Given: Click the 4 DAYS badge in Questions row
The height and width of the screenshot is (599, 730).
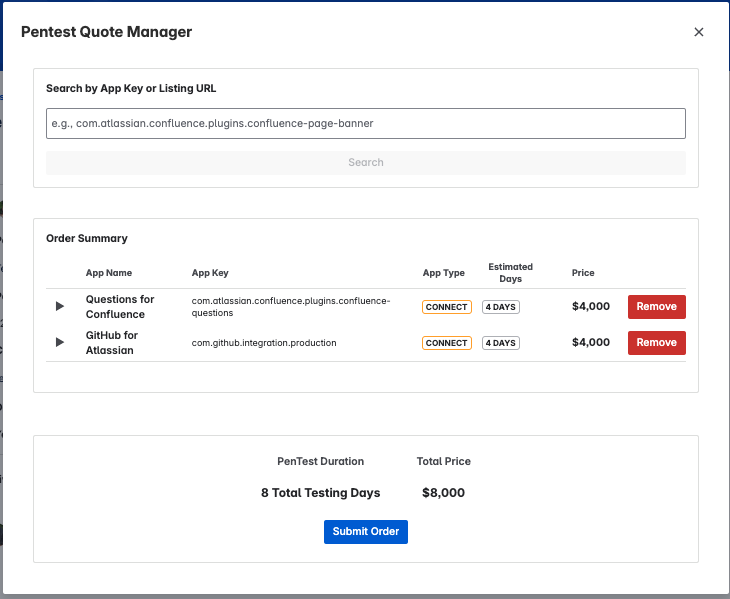Looking at the screenshot, I should pos(500,307).
